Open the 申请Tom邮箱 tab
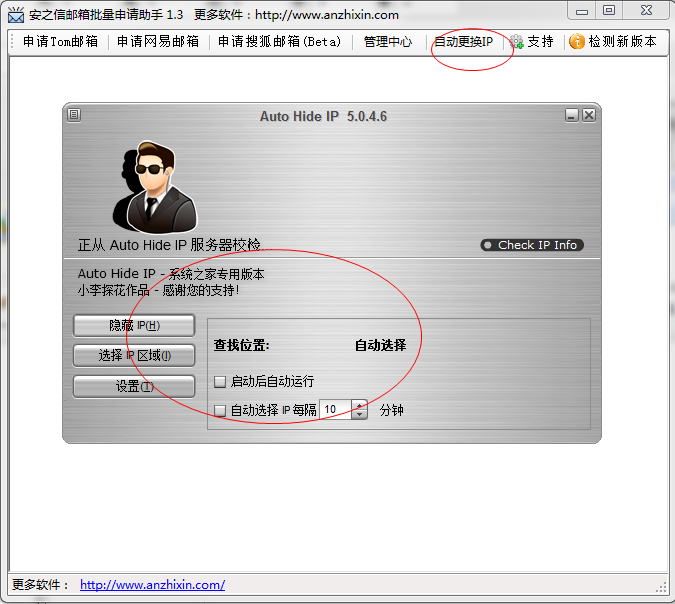 tap(60, 41)
